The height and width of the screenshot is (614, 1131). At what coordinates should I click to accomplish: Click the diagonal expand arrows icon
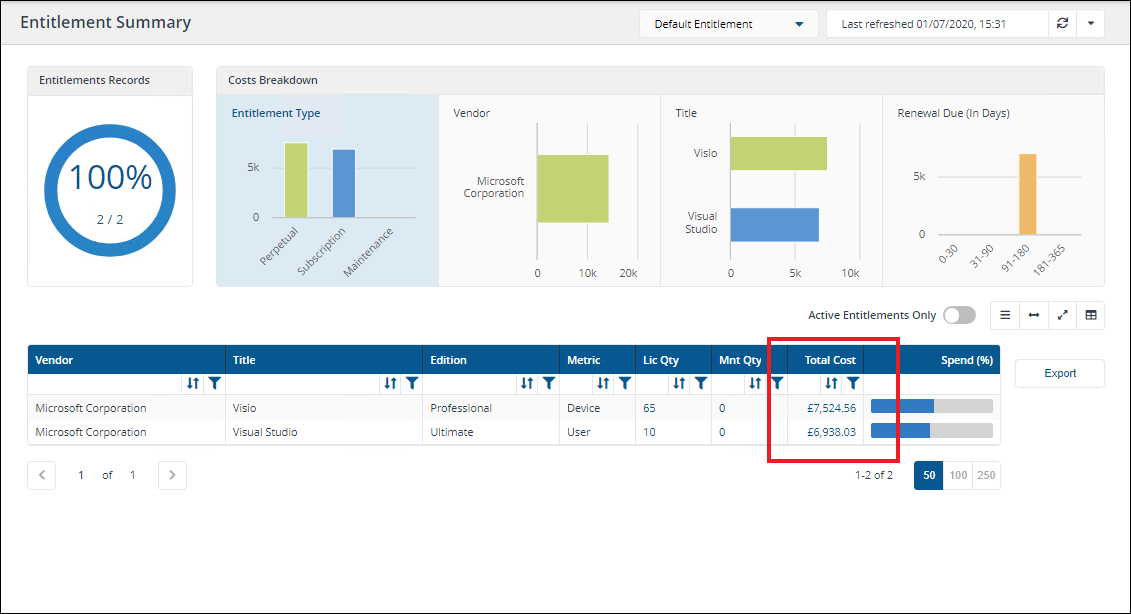(x=1062, y=315)
